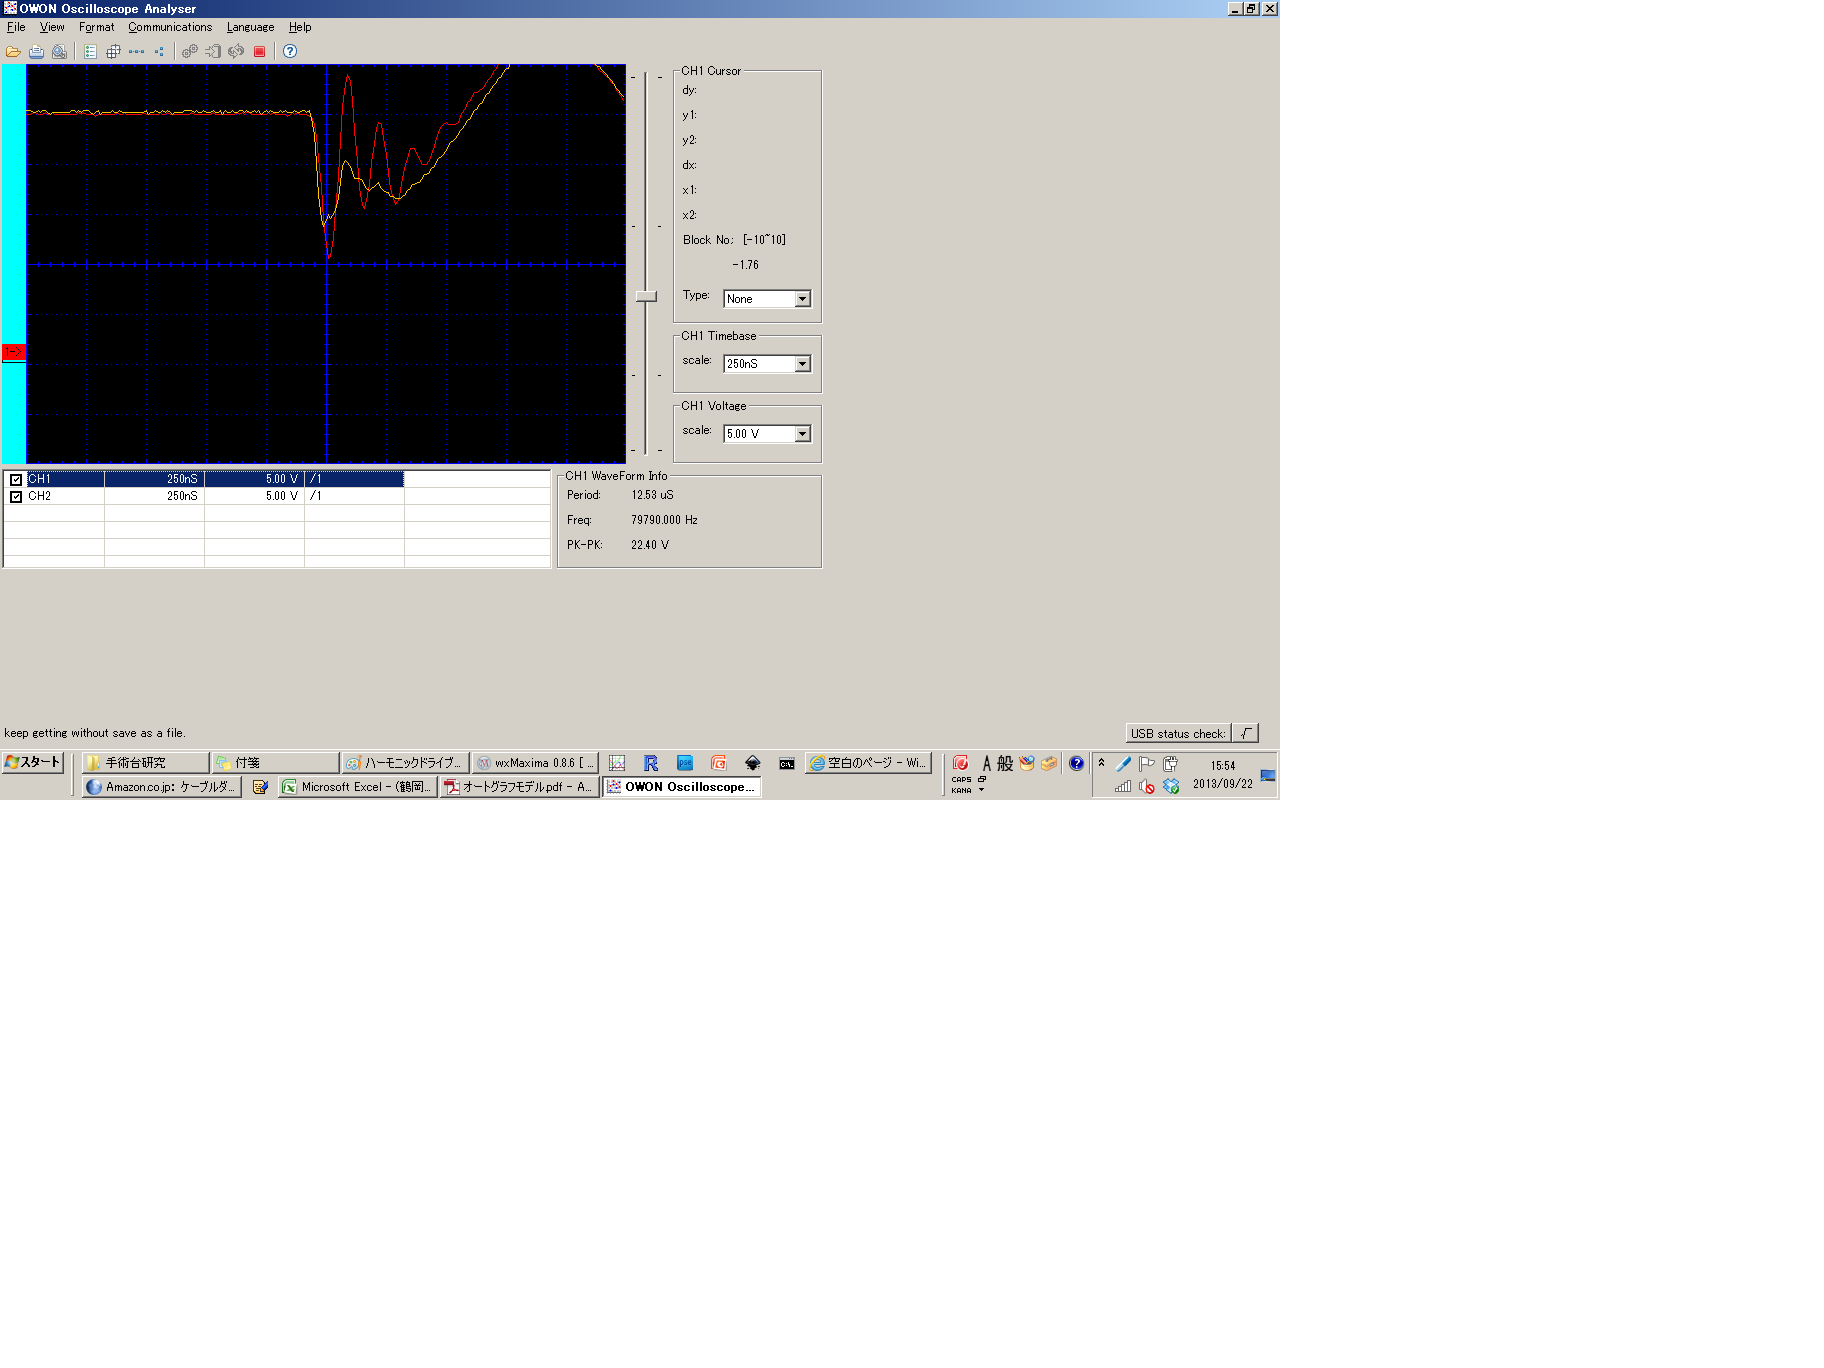Open the cursor Type dropdown
This screenshot has height=1368, width=1824.
pyautogui.click(x=802, y=299)
